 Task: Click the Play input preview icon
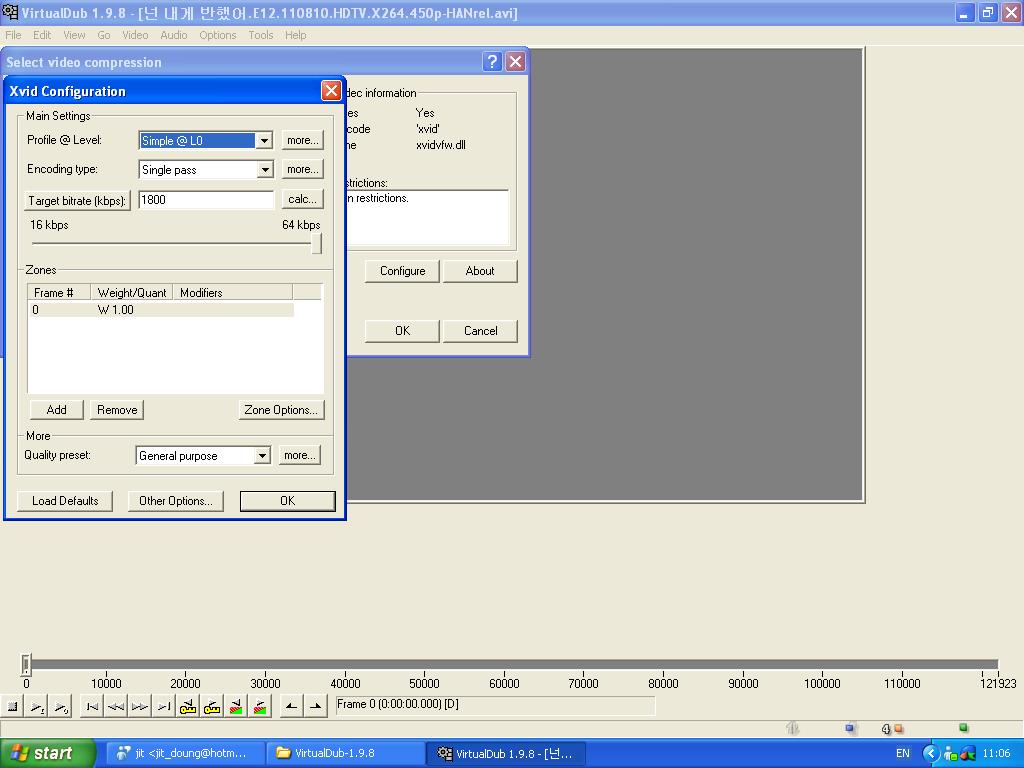pos(37,706)
